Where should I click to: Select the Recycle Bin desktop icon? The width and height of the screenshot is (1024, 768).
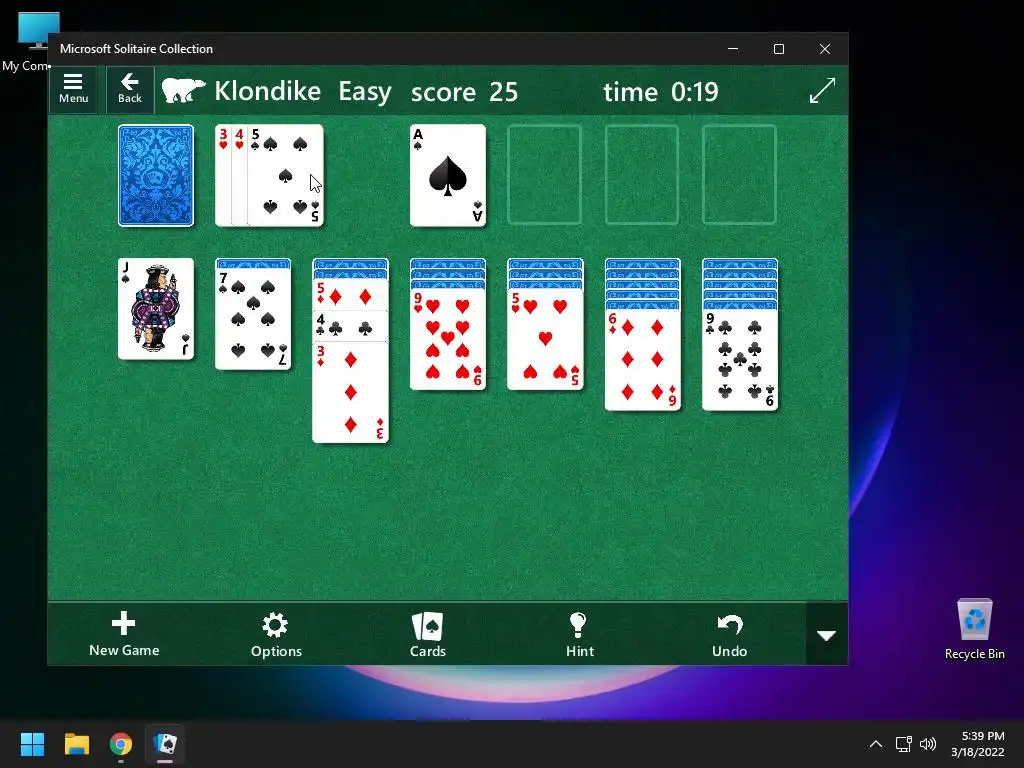point(974,629)
